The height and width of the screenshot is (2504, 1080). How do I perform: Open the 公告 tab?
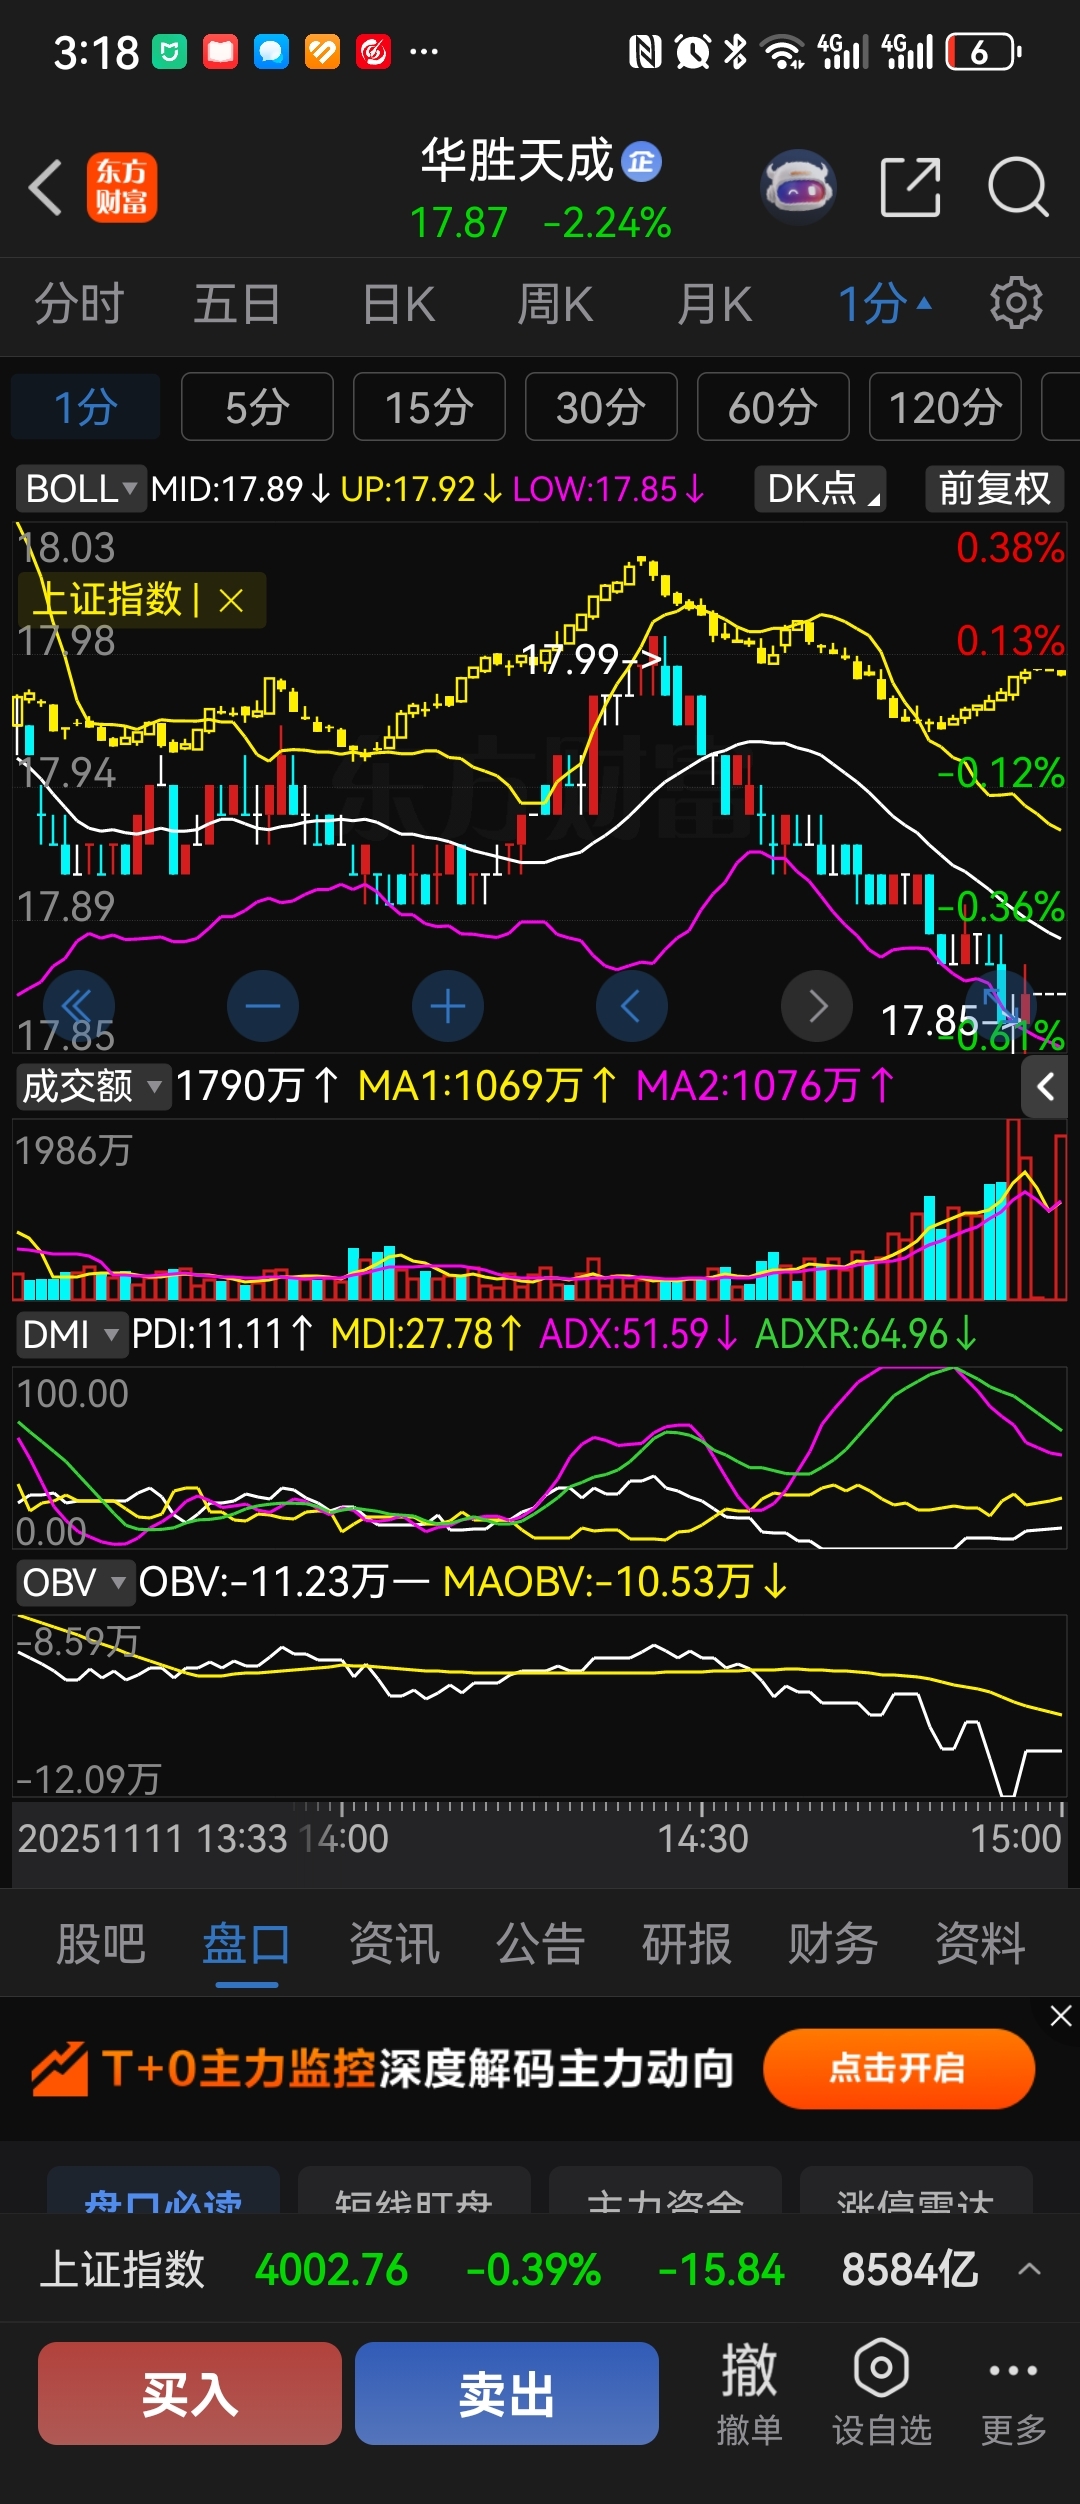[x=540, y=1944]
